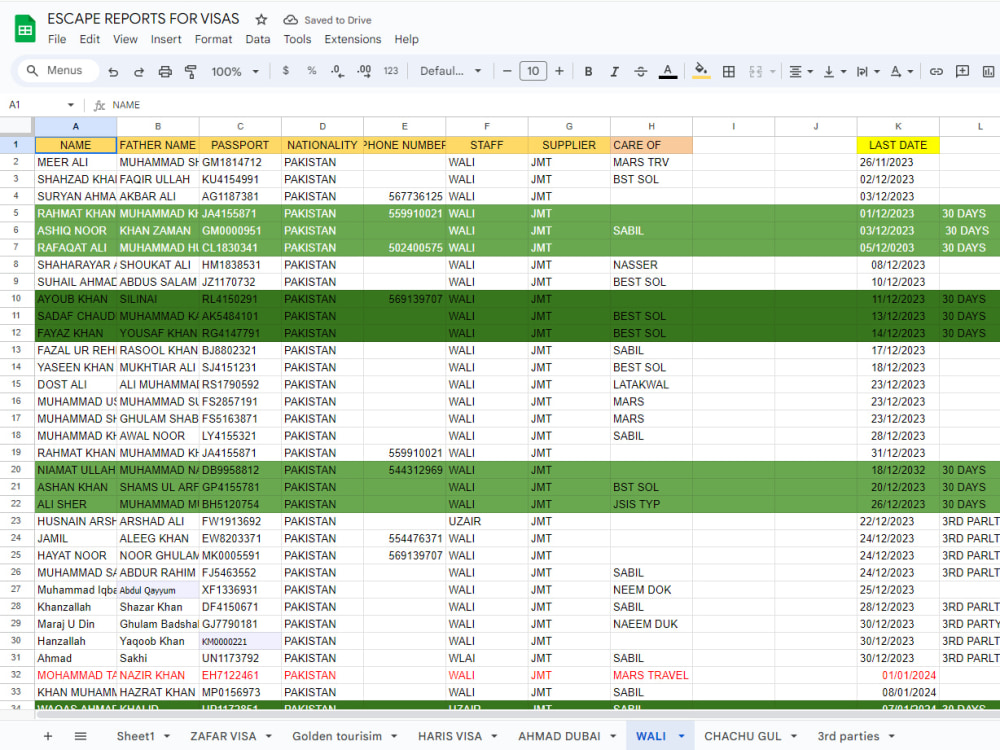Open more number formats 123

tap(391, 71)
